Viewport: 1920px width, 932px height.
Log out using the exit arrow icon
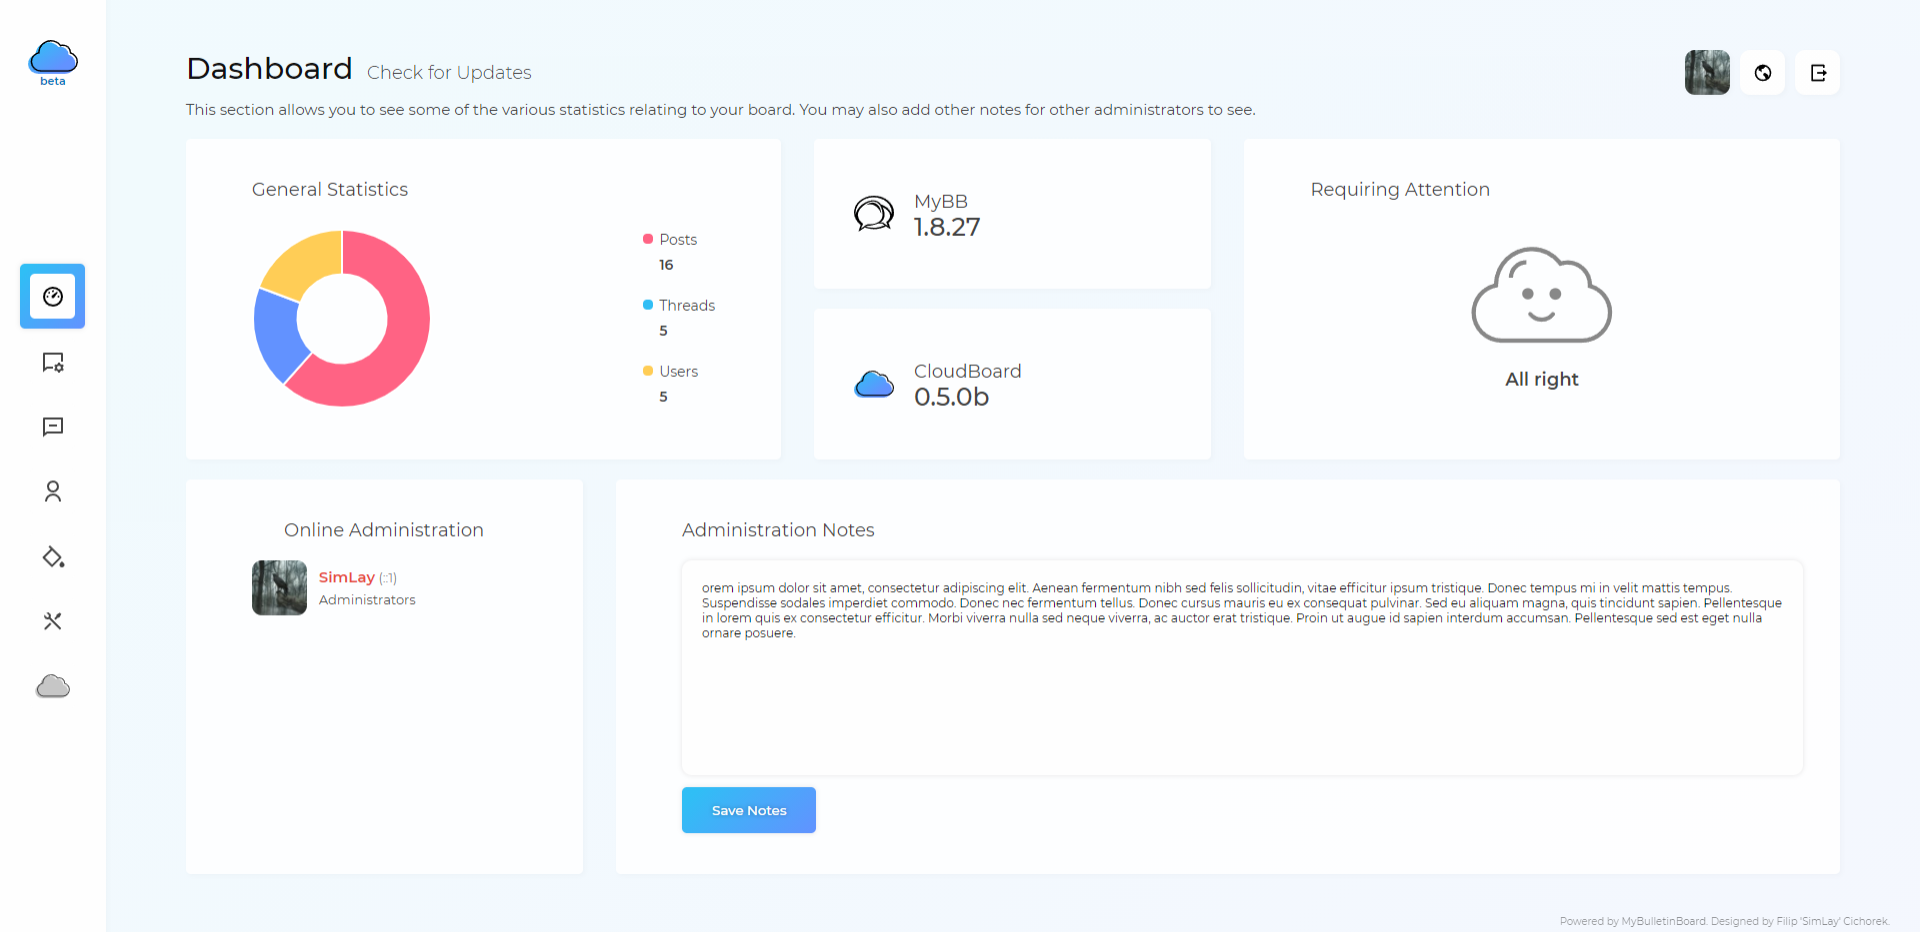pos(1818,73)
